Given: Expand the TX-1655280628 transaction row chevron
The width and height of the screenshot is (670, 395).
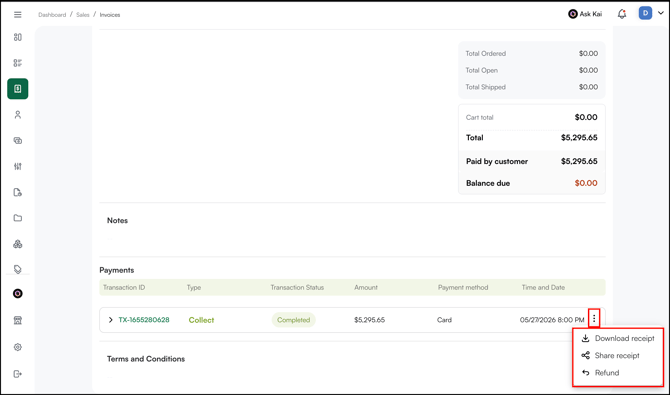Looking at the screenshot, I should tap(110, 320).
